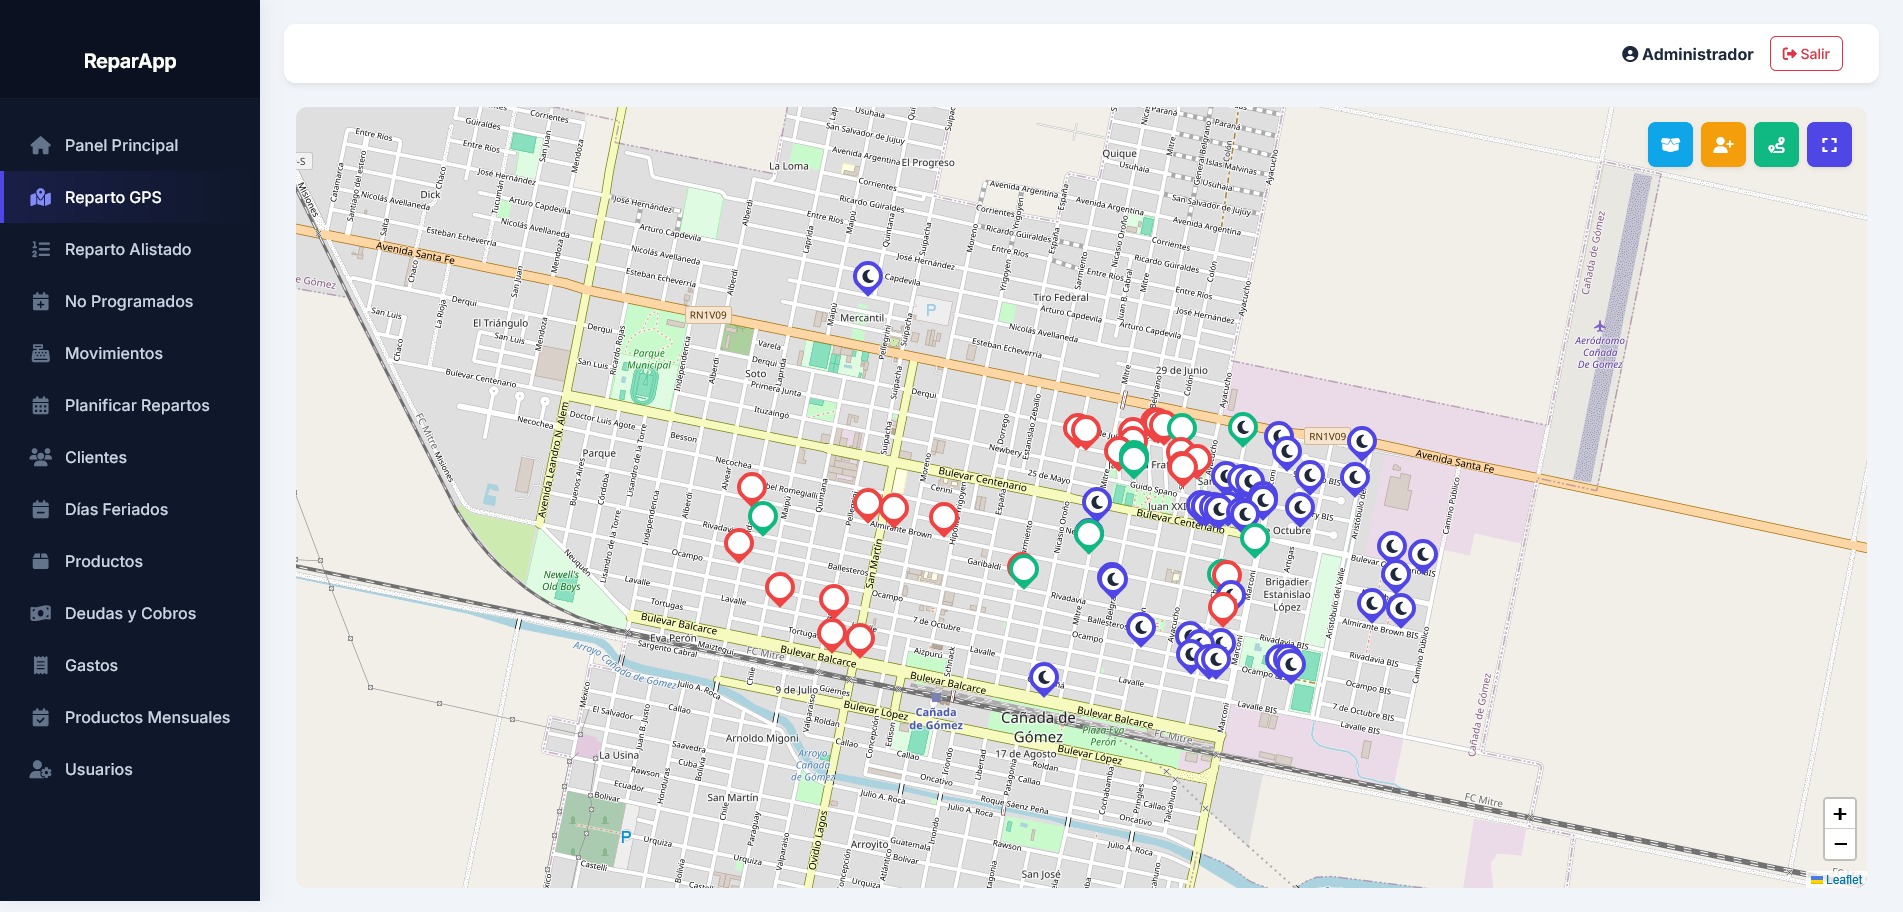Click the green route map button

tap(1776, 145)
